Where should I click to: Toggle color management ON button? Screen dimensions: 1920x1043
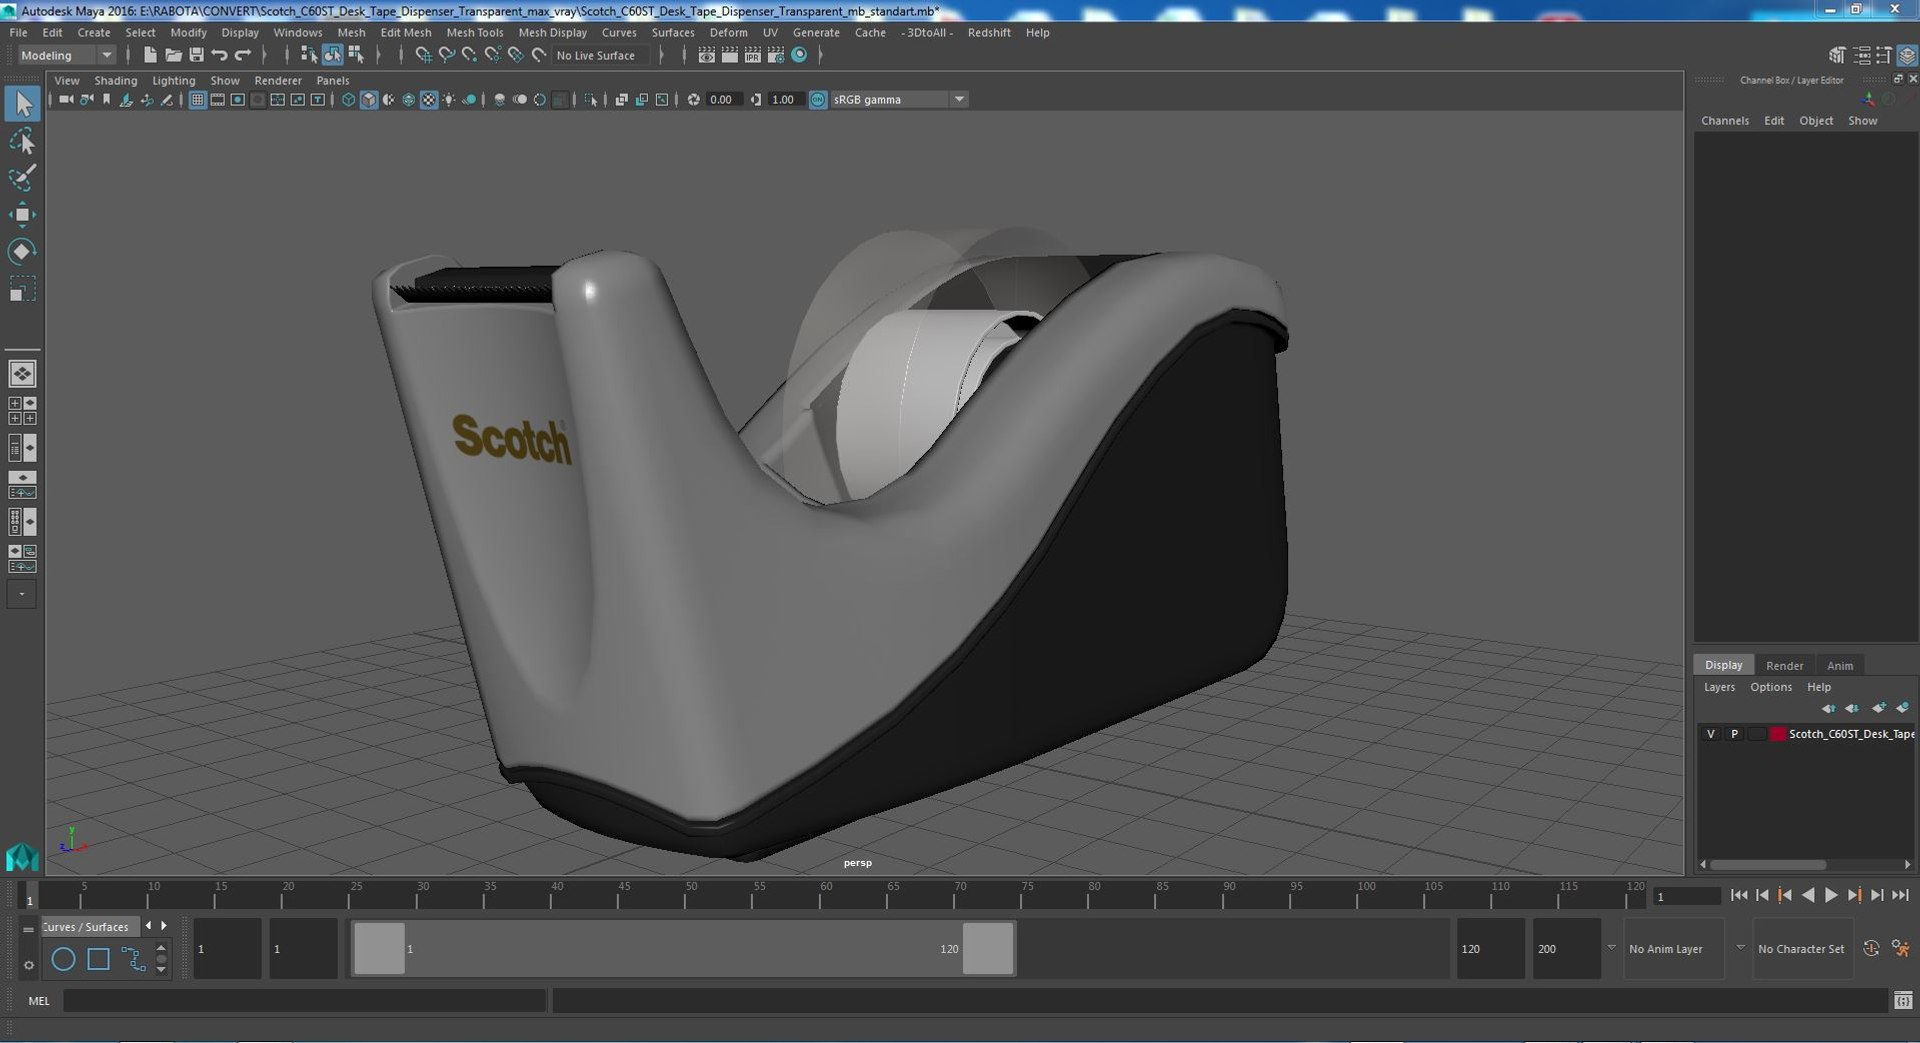818,99
